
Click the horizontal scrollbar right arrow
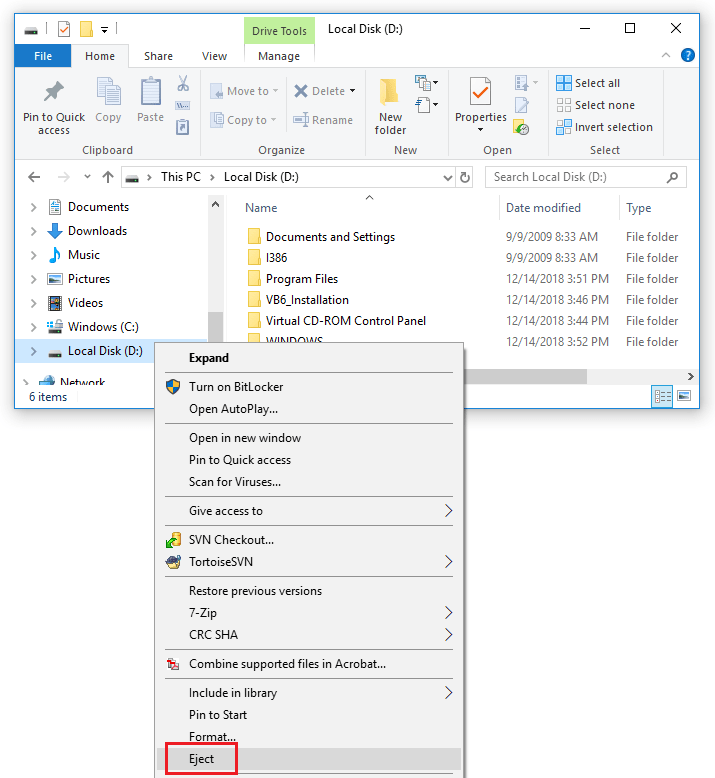(691, 377)
